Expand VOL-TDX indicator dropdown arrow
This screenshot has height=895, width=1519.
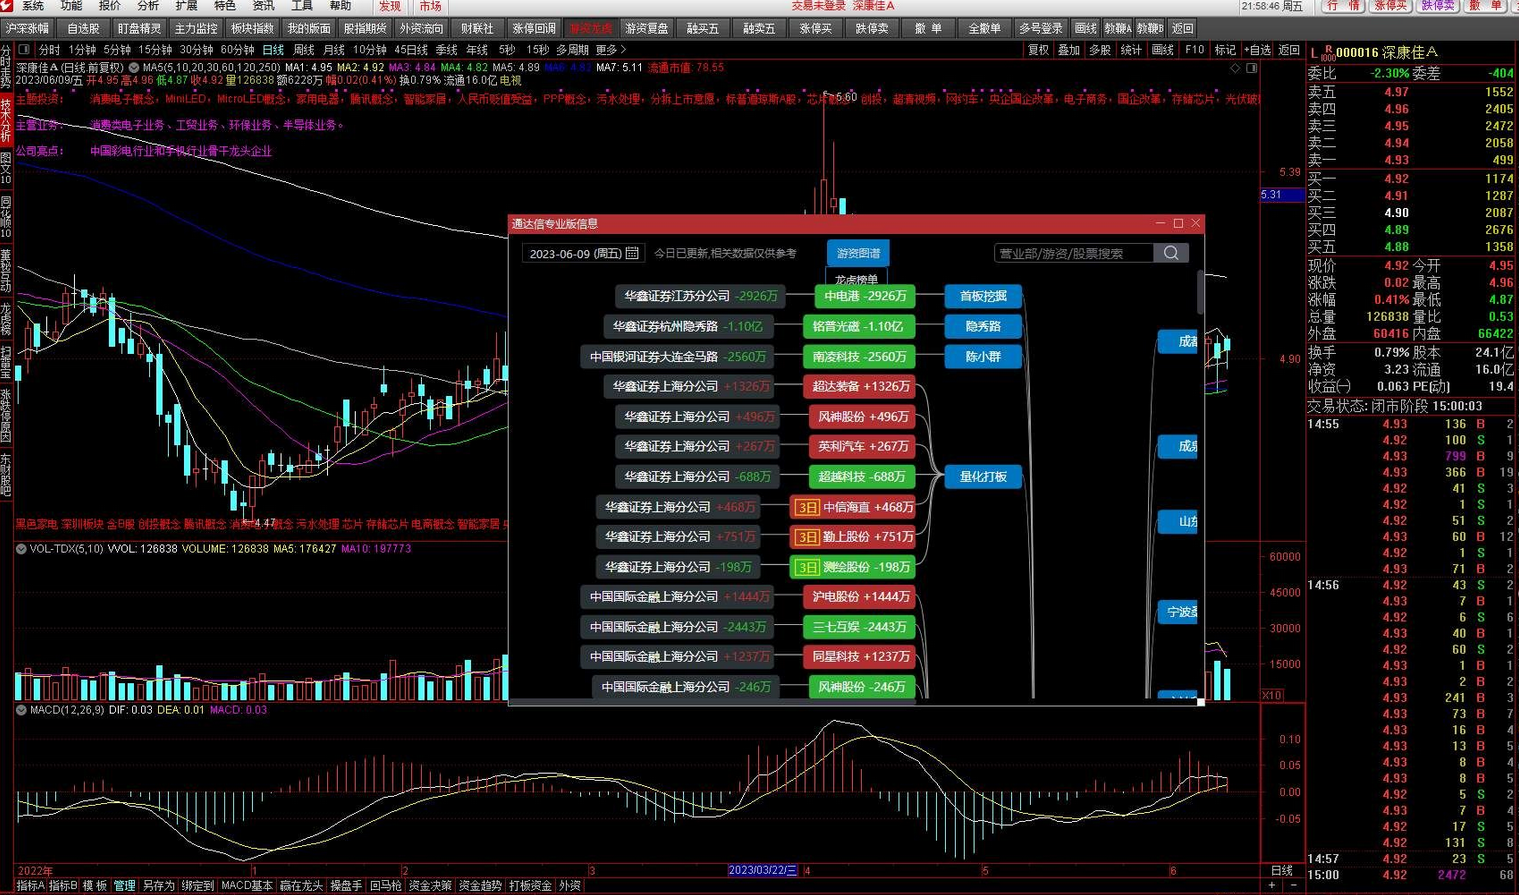[x=21, y=549]
